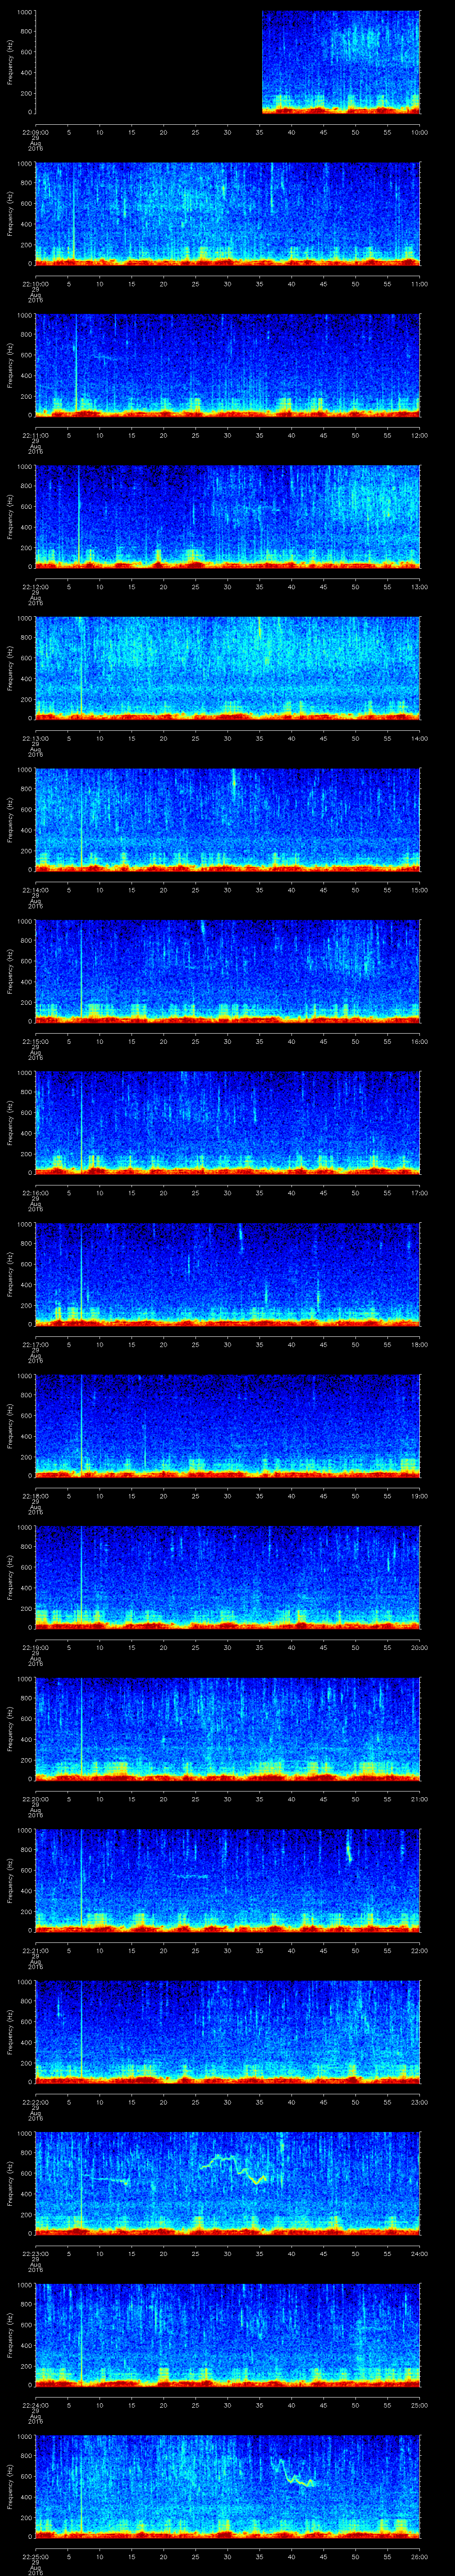Select the tall vertical spike in 22:12 spectrogram
455x2576 pixels.
[x=79, y=515]
